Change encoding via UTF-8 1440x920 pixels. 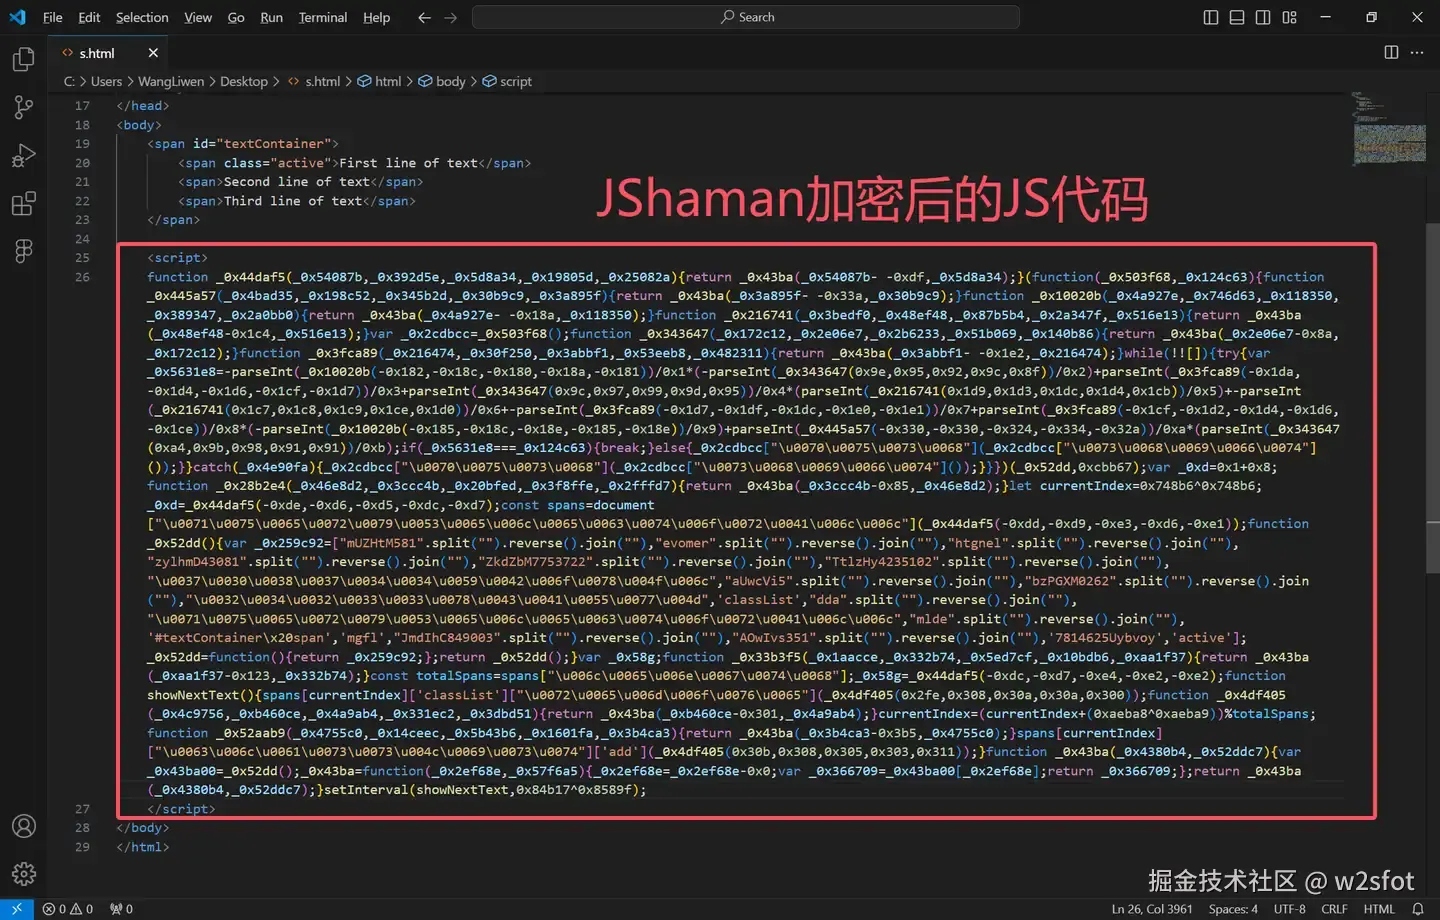(x=1289, y=909)
